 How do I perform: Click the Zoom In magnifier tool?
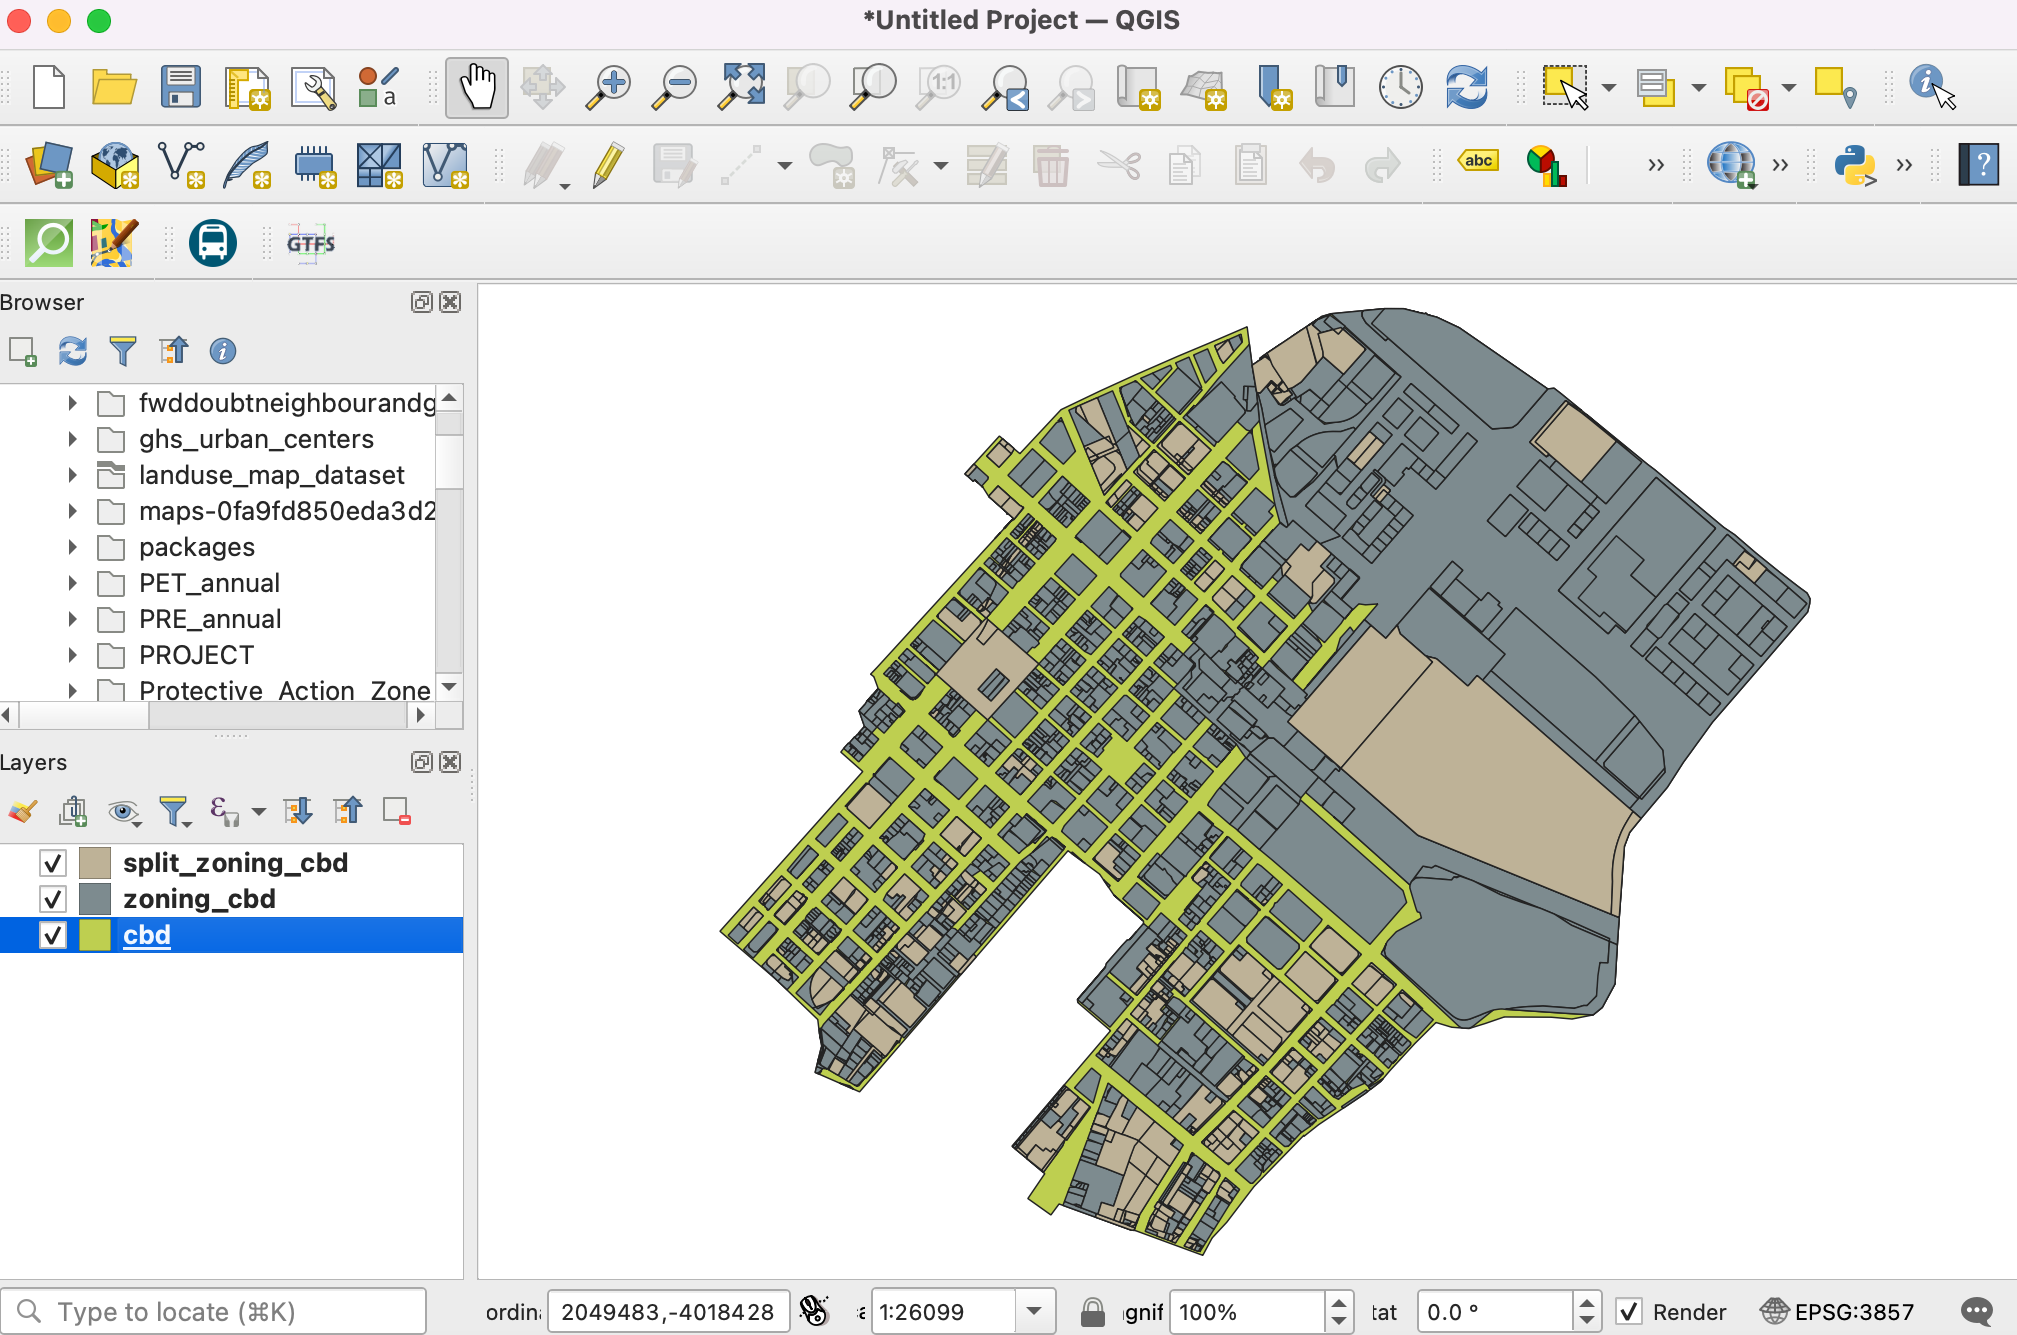pos(608,88)
